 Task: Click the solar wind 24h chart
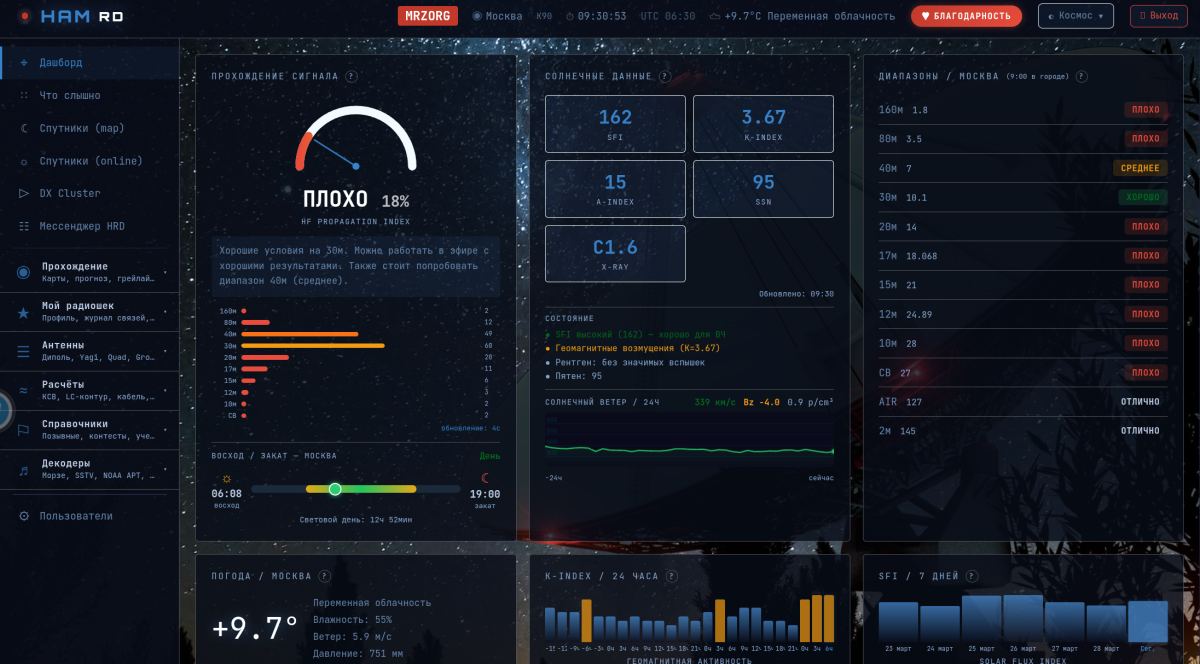click(x=689, y=441)
